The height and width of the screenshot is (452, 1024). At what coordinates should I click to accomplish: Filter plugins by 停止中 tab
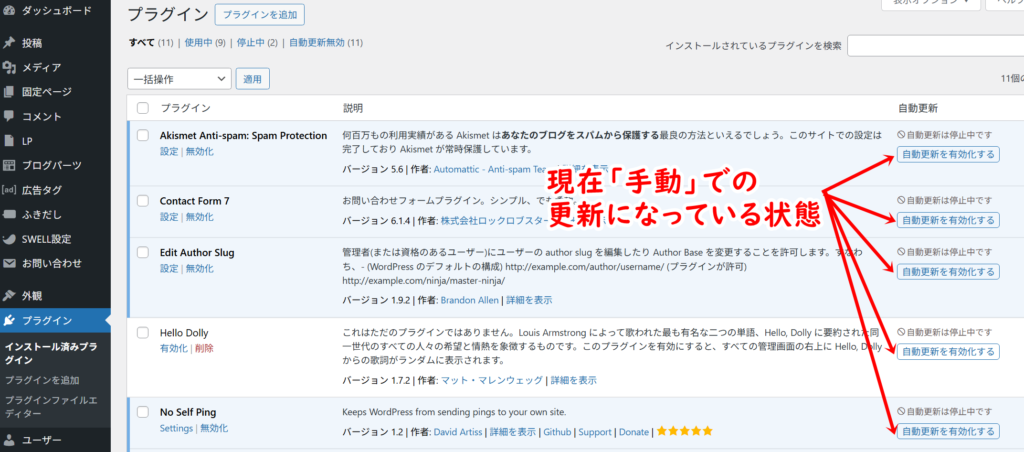tap(250, 42)
